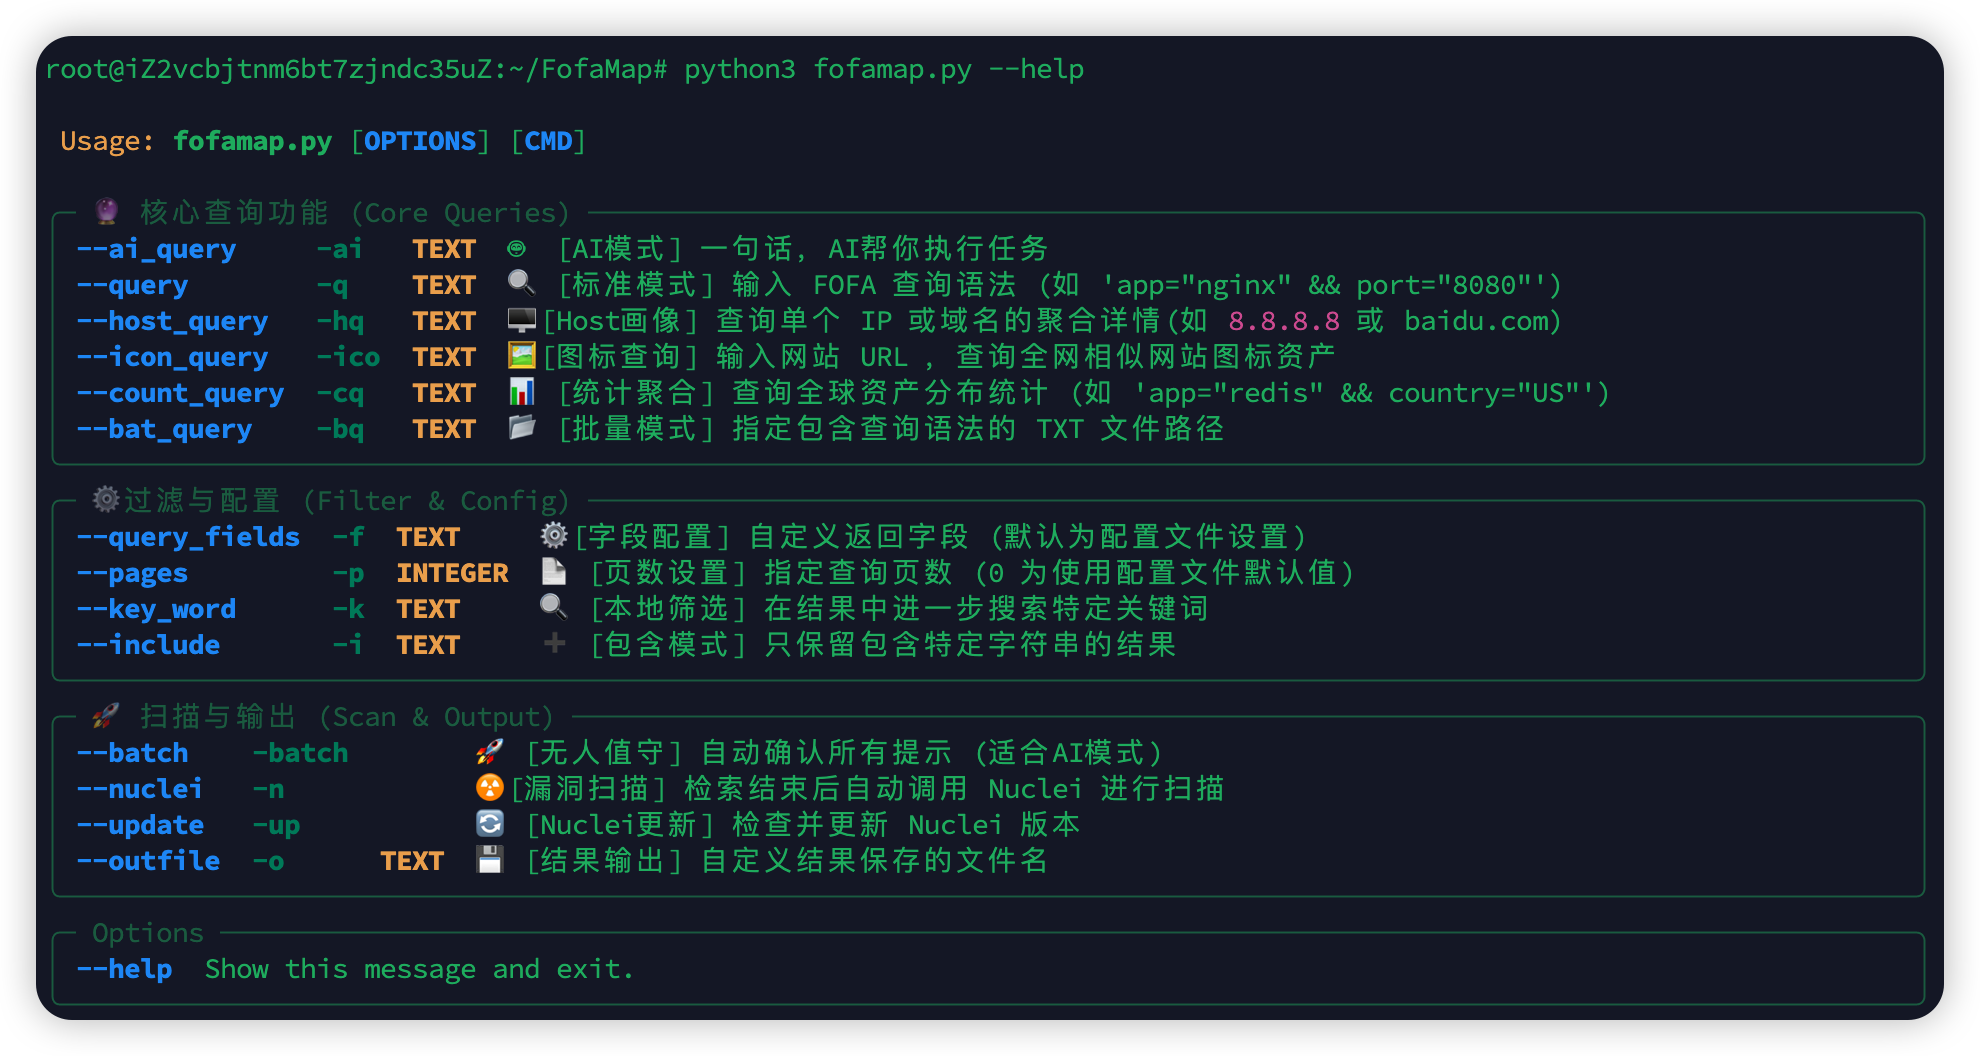Click the floppy disk icon beside --outfile

pos(489,860)
